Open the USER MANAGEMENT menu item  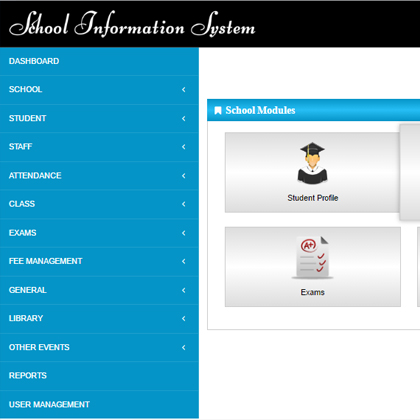(x=99, y=405)
